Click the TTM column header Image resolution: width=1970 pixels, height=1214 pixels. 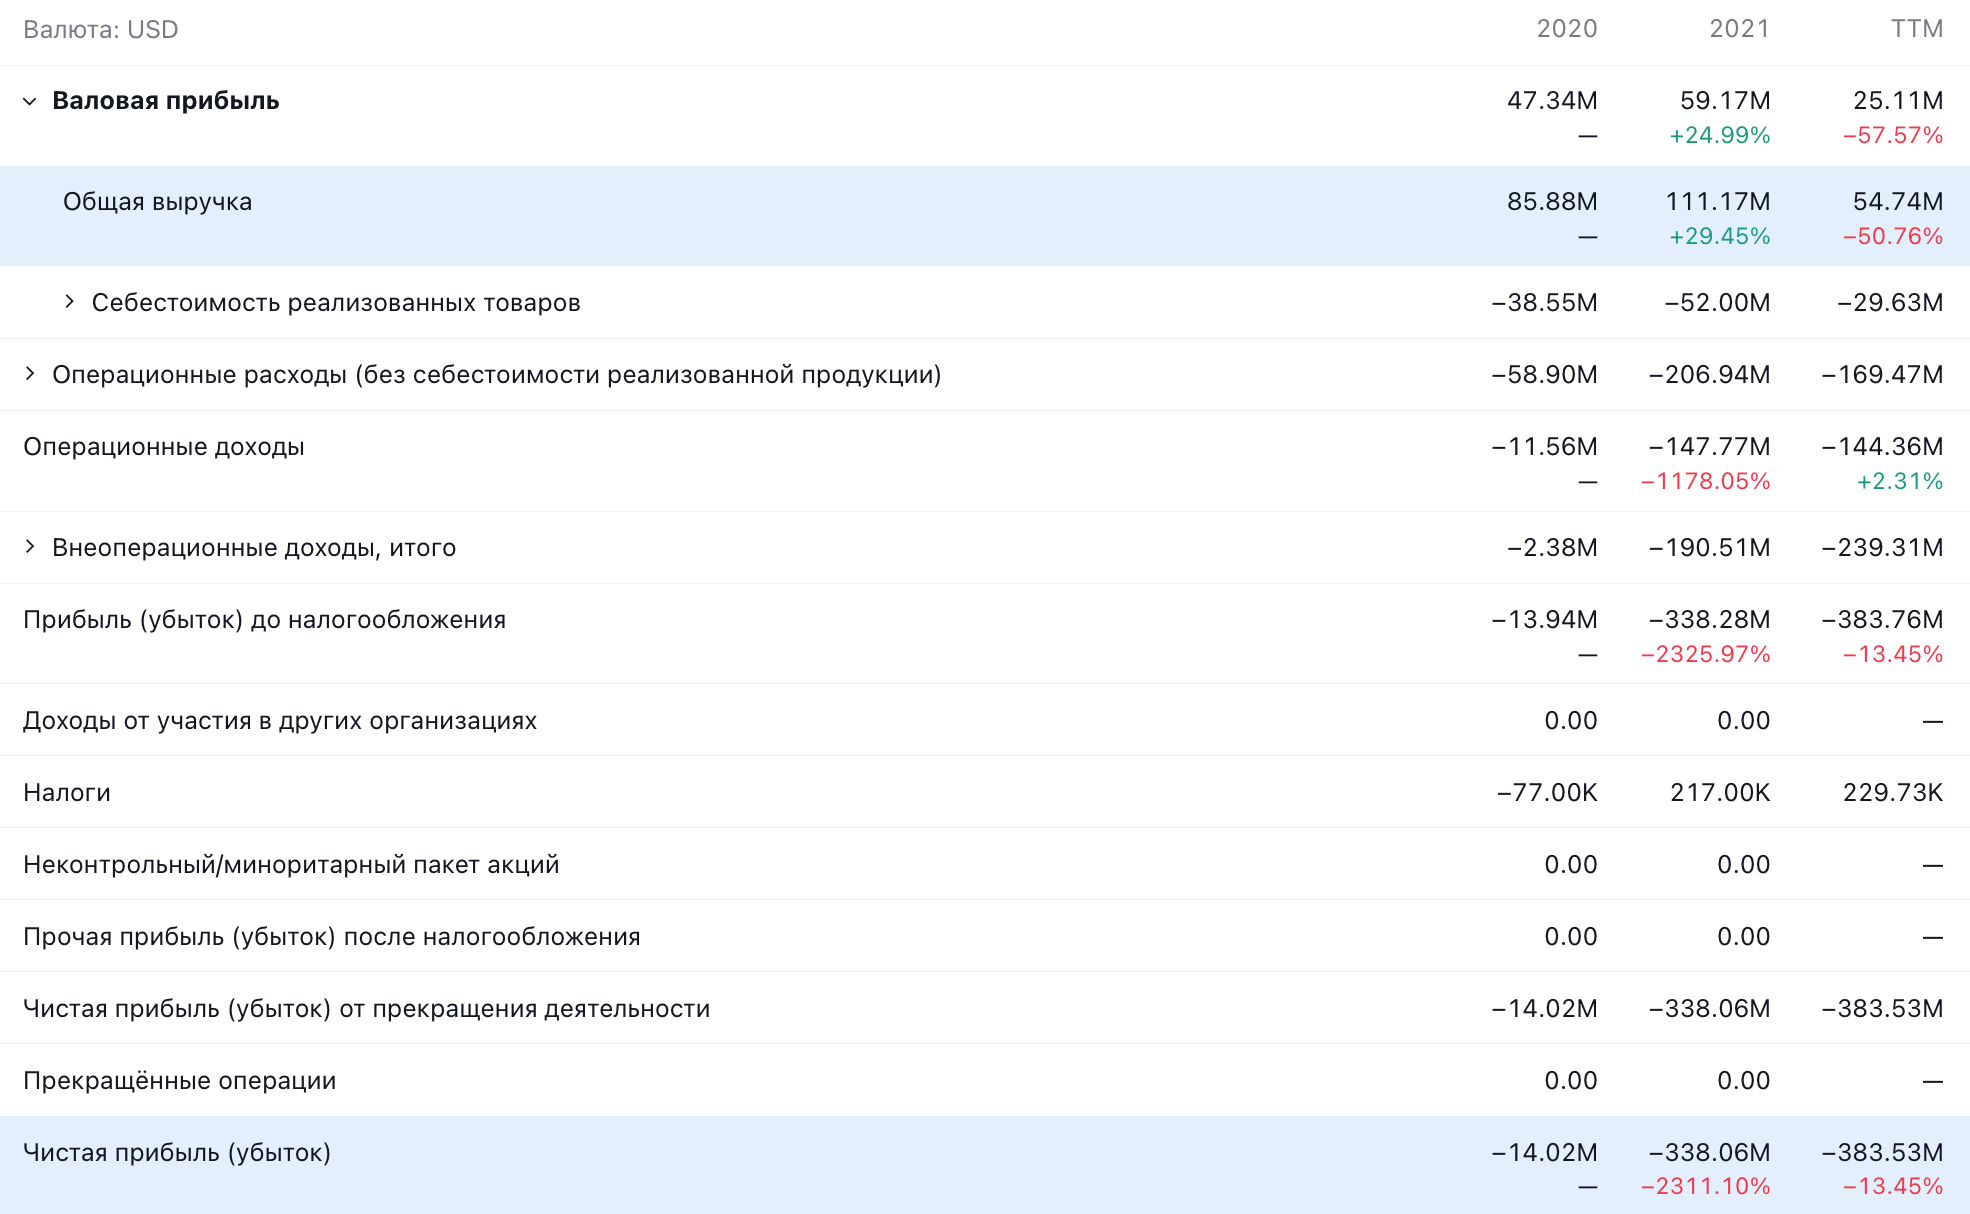tap(1917, 29)
